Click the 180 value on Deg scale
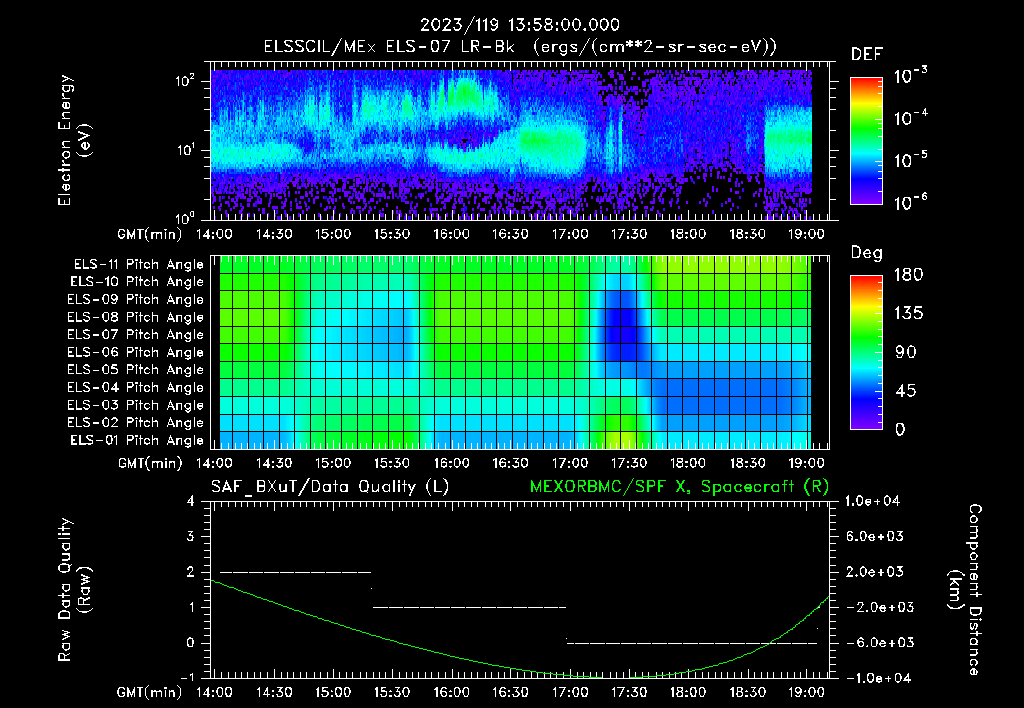 click(908, 274)
